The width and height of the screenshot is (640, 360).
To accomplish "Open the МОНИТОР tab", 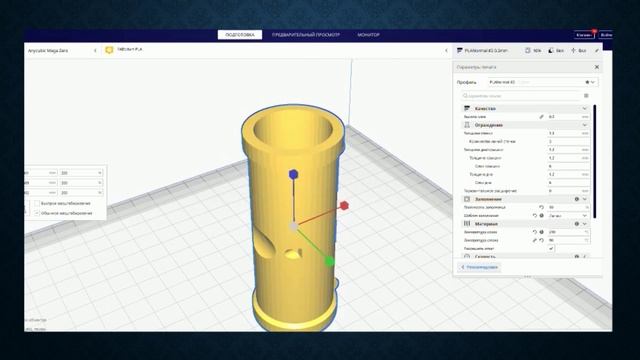I will pos(369,35).
